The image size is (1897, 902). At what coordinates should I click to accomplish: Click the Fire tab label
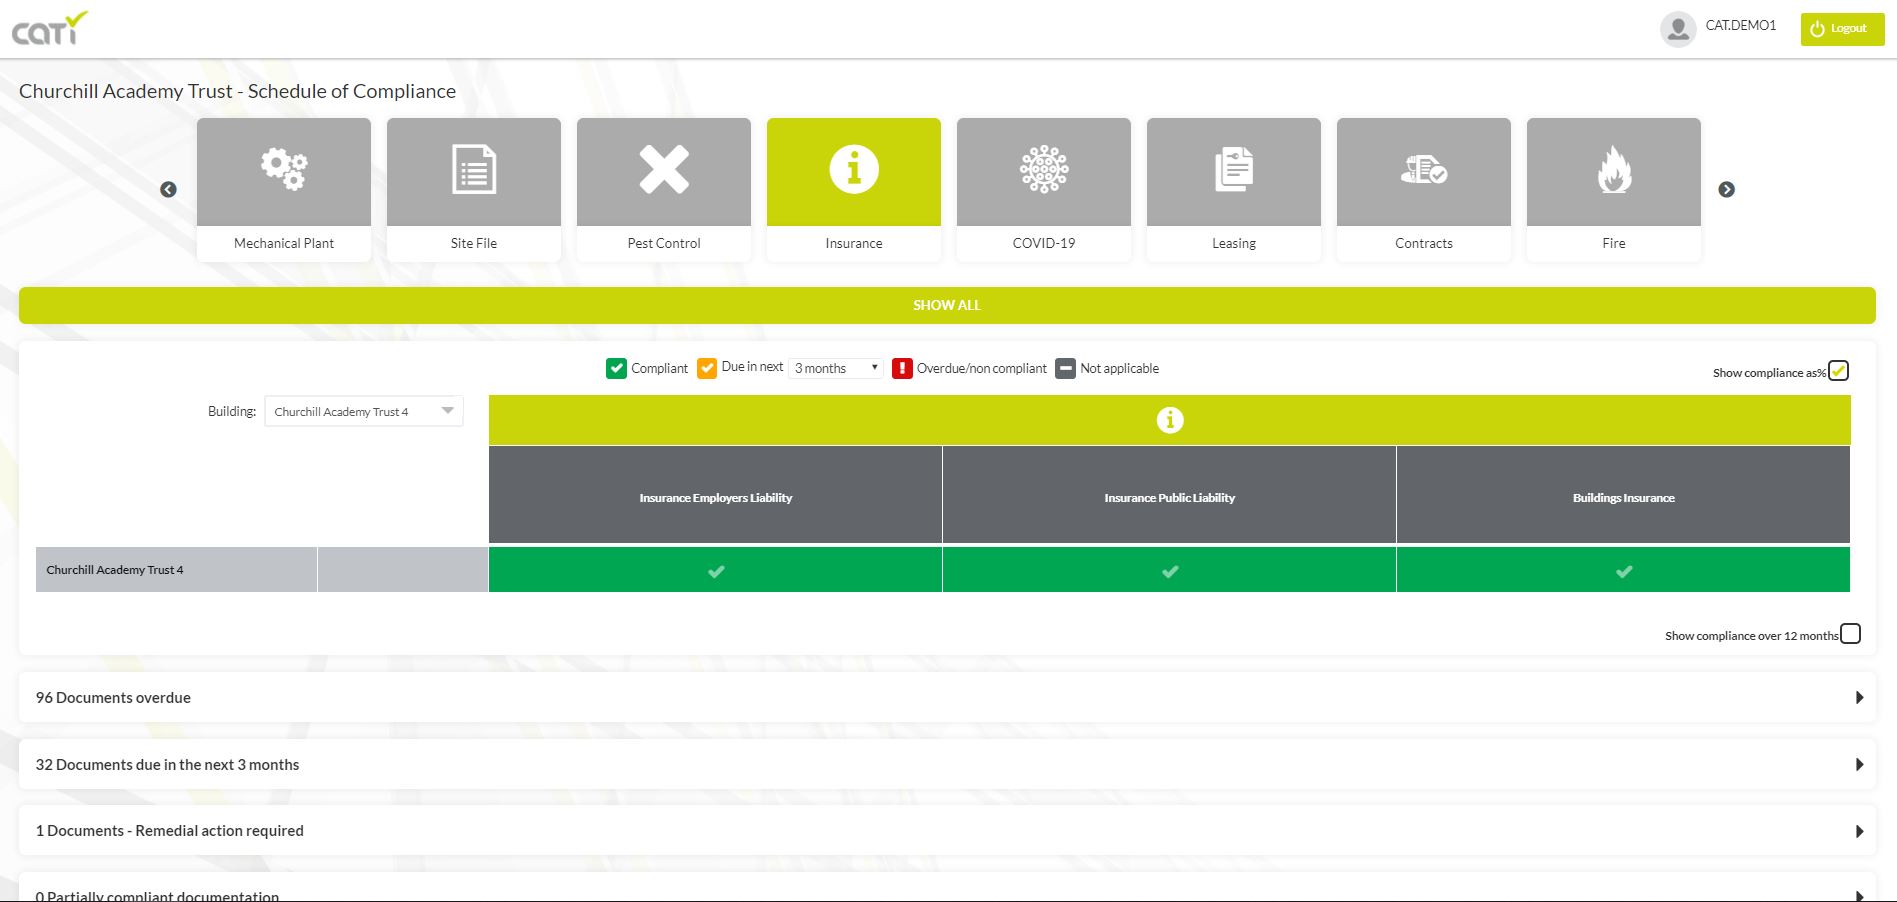pyautogui.click(x=1614, y=243)
